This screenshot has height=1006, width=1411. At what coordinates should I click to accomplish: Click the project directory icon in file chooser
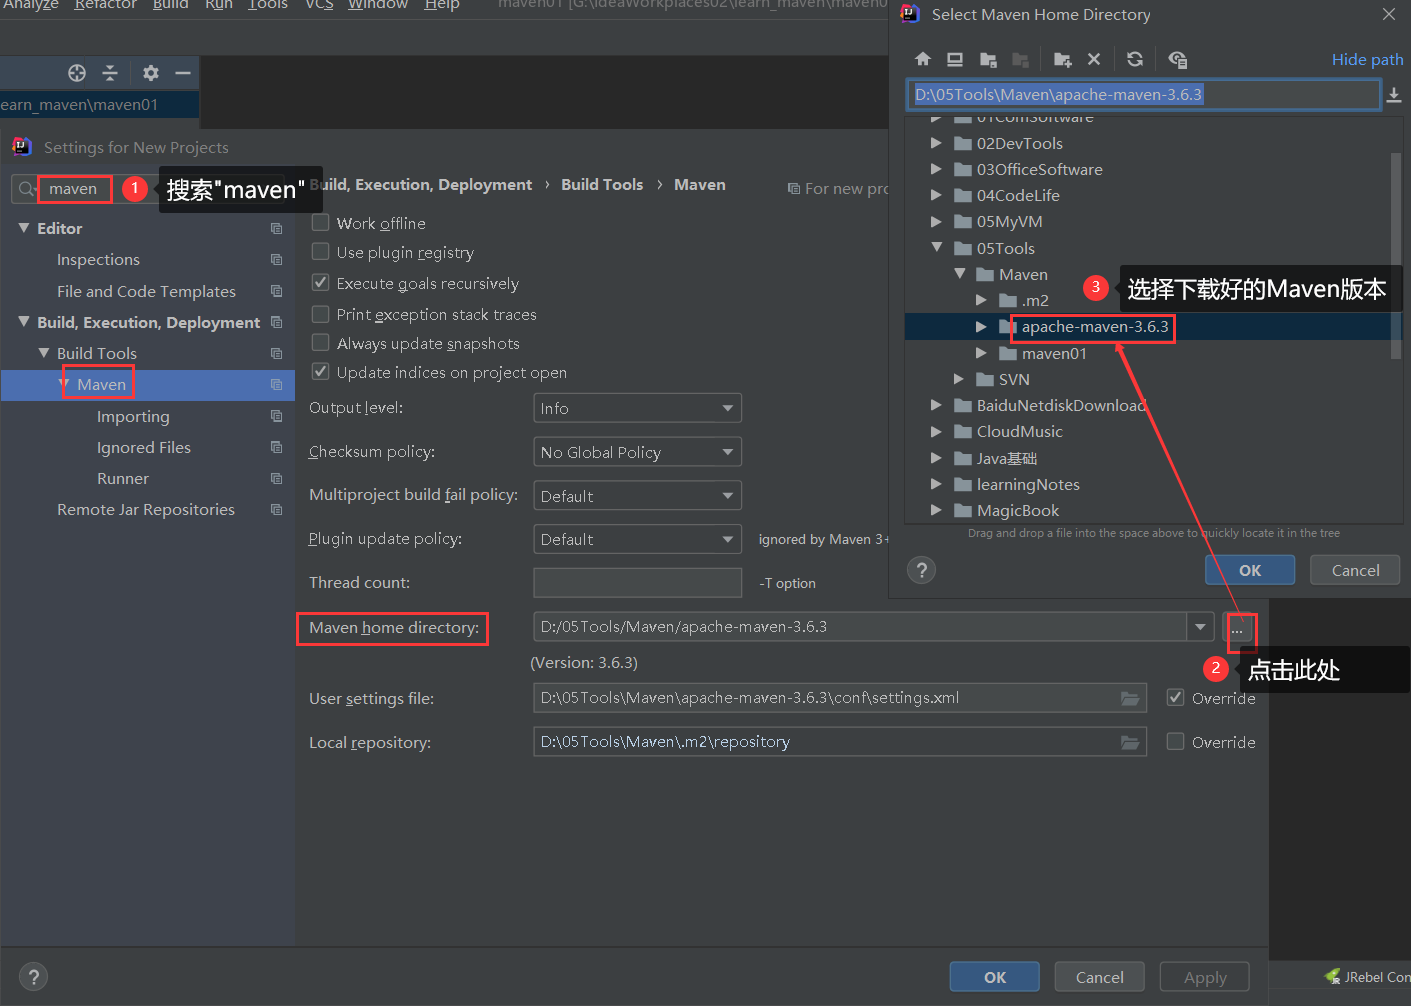click(x=988, y=59)
